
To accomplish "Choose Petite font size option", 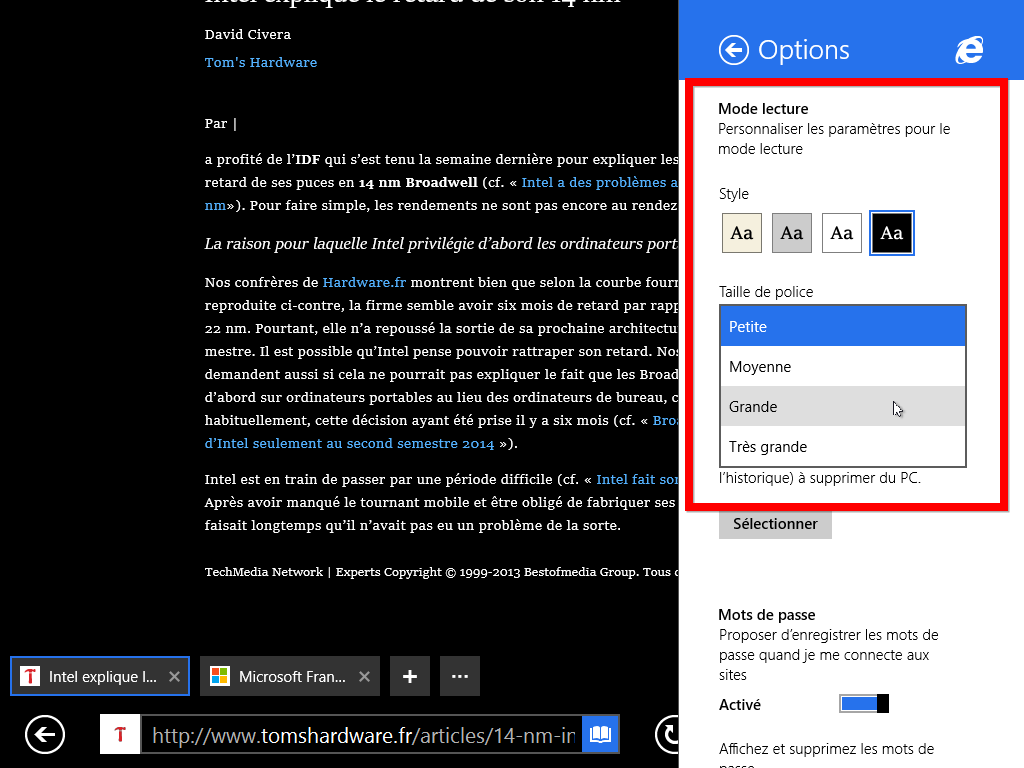I will (x=842, y=327).
